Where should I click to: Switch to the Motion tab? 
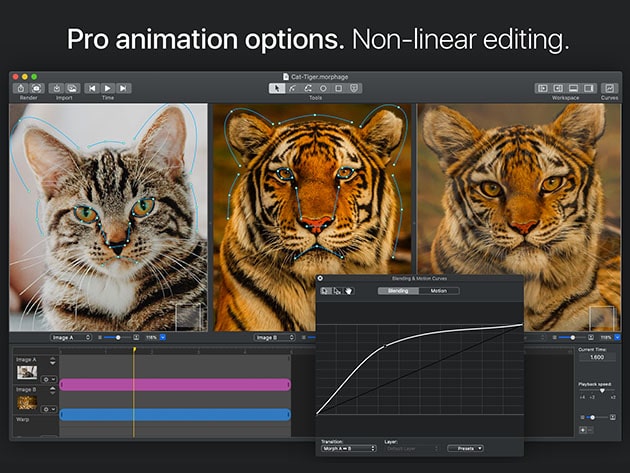point(439,291)
